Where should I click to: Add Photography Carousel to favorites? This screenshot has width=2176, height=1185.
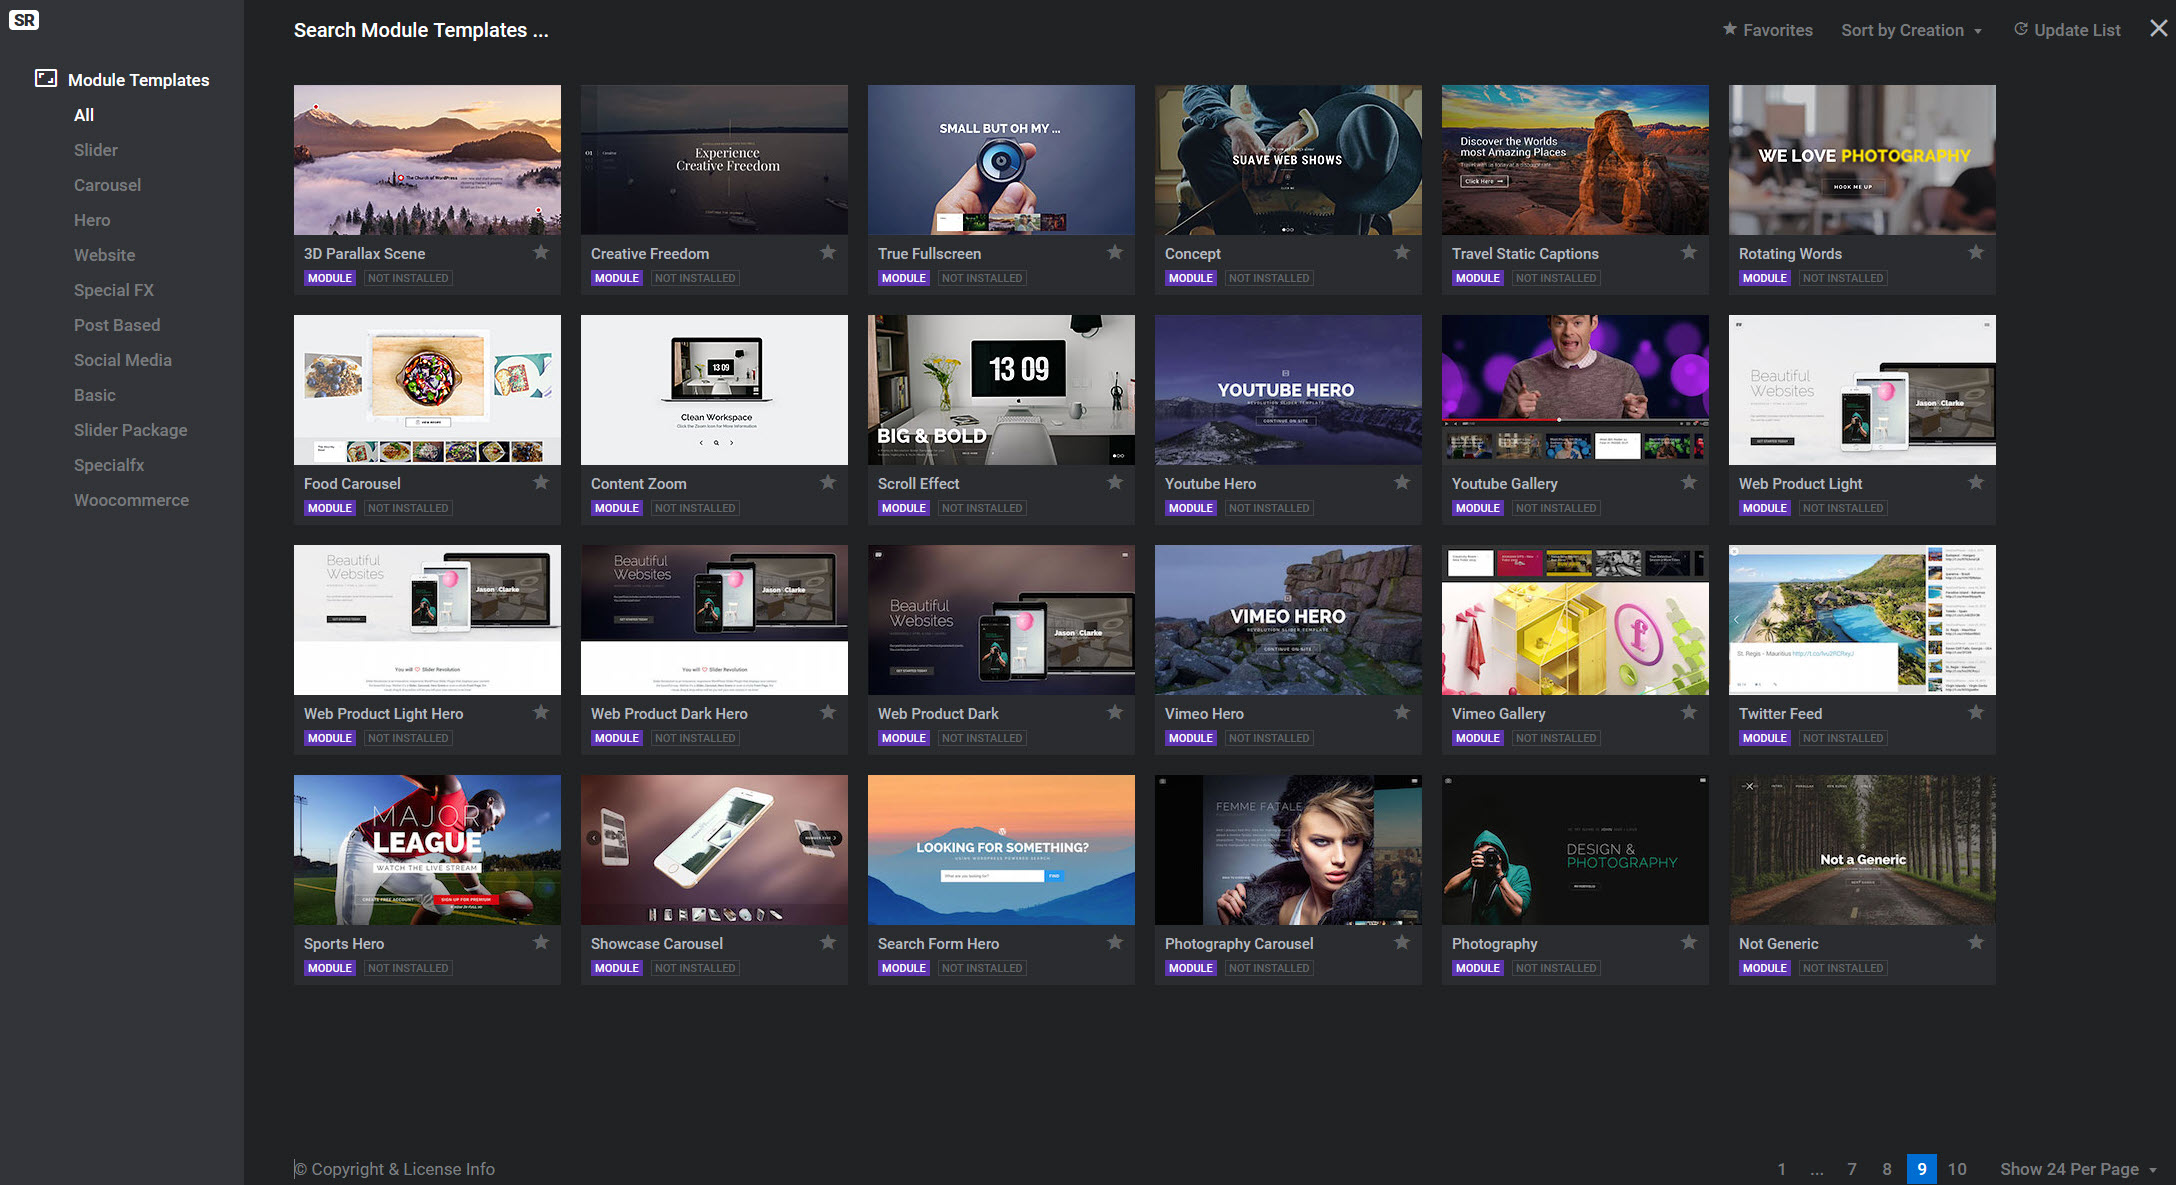tap(1402, 942)
